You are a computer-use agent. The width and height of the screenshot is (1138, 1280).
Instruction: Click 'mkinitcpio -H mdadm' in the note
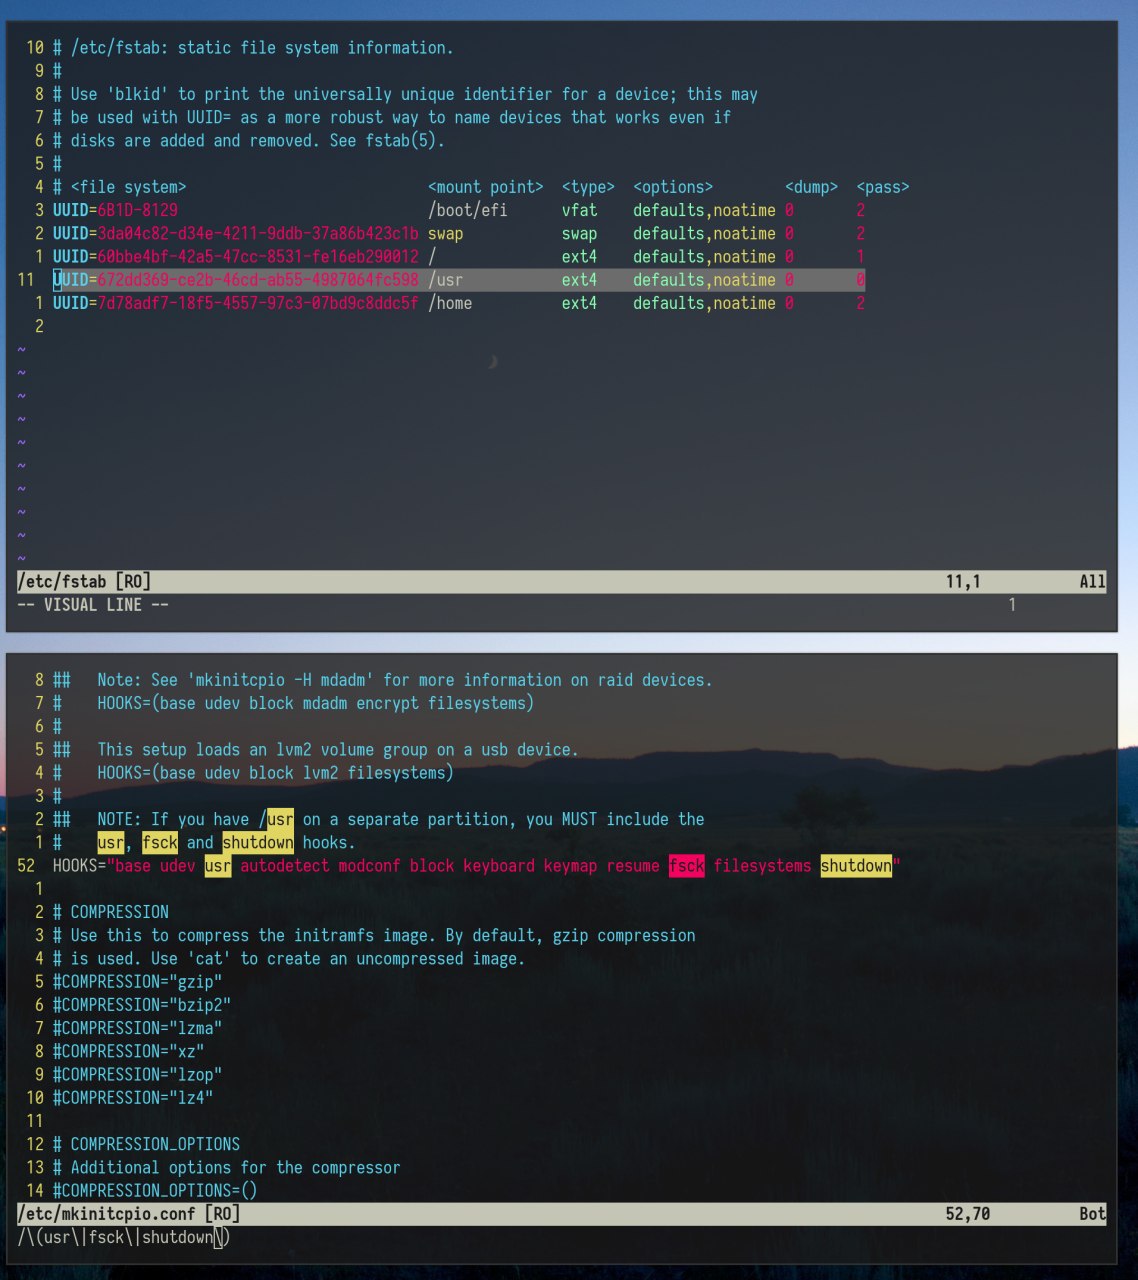pyautogui.click(x=280, y=681)
